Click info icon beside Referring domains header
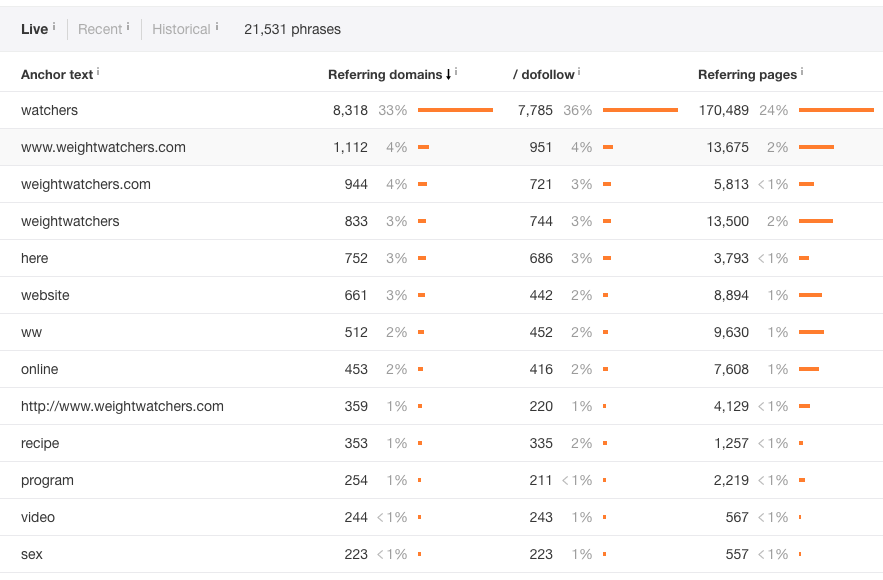This screenshot has width=883, height=580. tap(456, 72)
